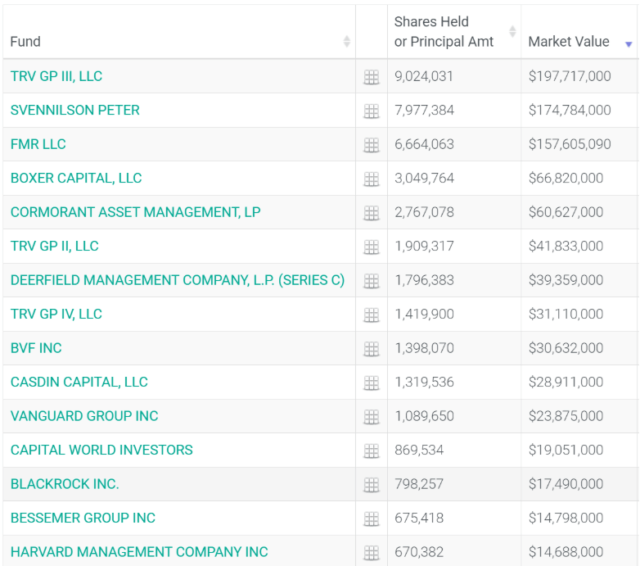Open the BLACKROCK INC. fund link
This screenshot has height=566, width=640.
click(x=64, y=484)
